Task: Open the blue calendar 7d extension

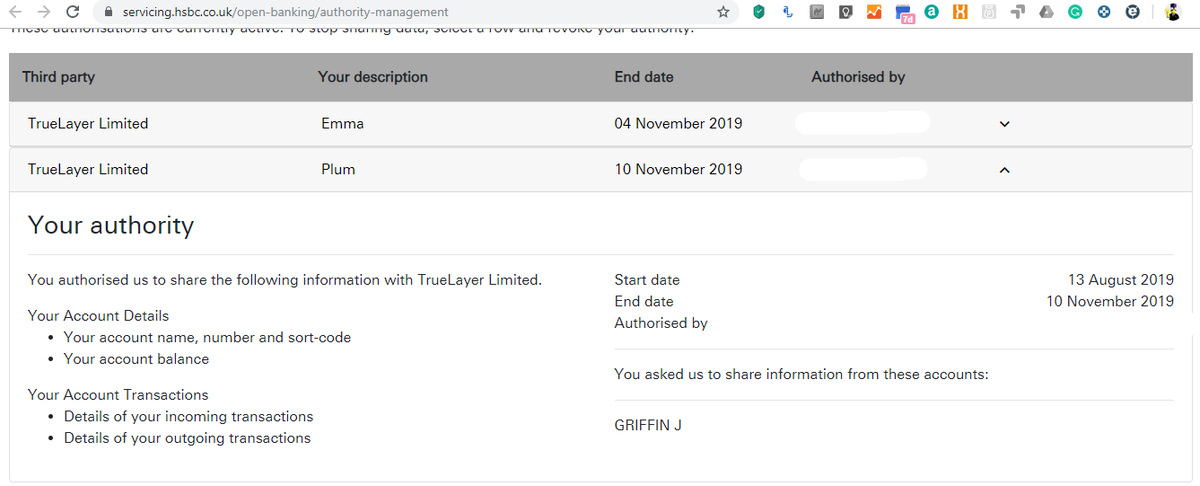Action: click(x=904, y=13)
